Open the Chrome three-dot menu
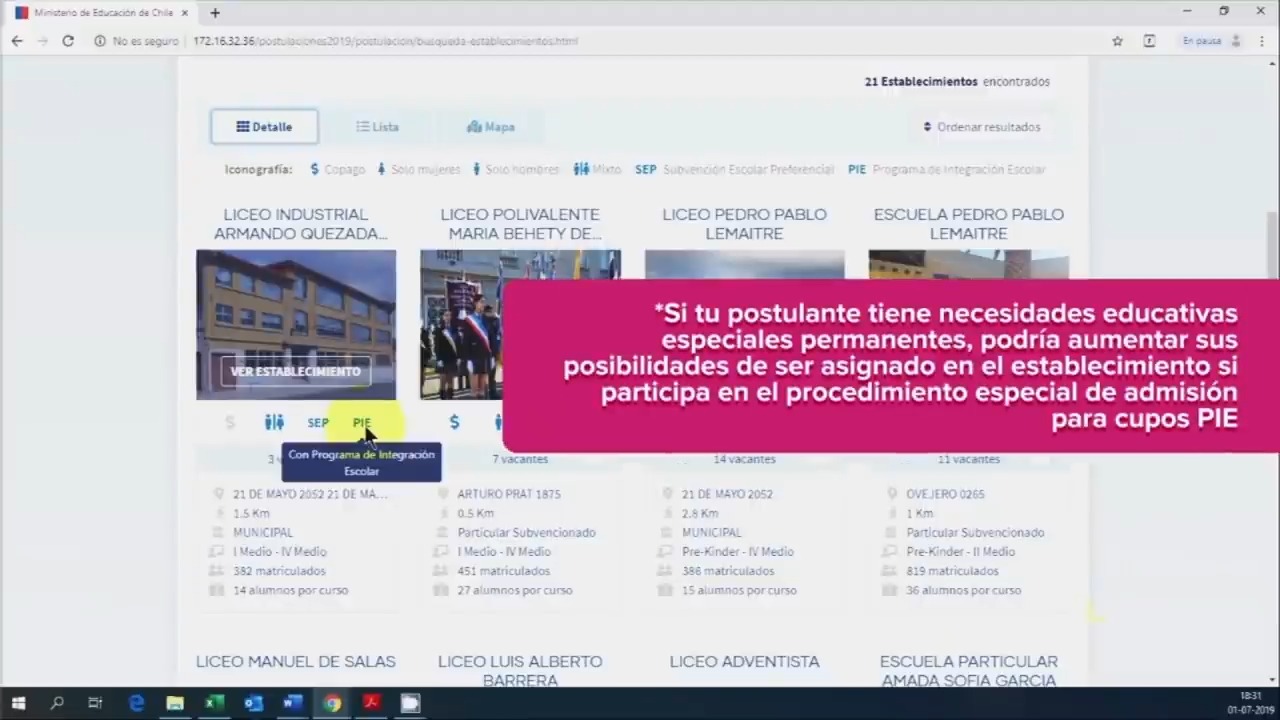1280x720 pixels. pyautogui.click(x=1262, y=41)
